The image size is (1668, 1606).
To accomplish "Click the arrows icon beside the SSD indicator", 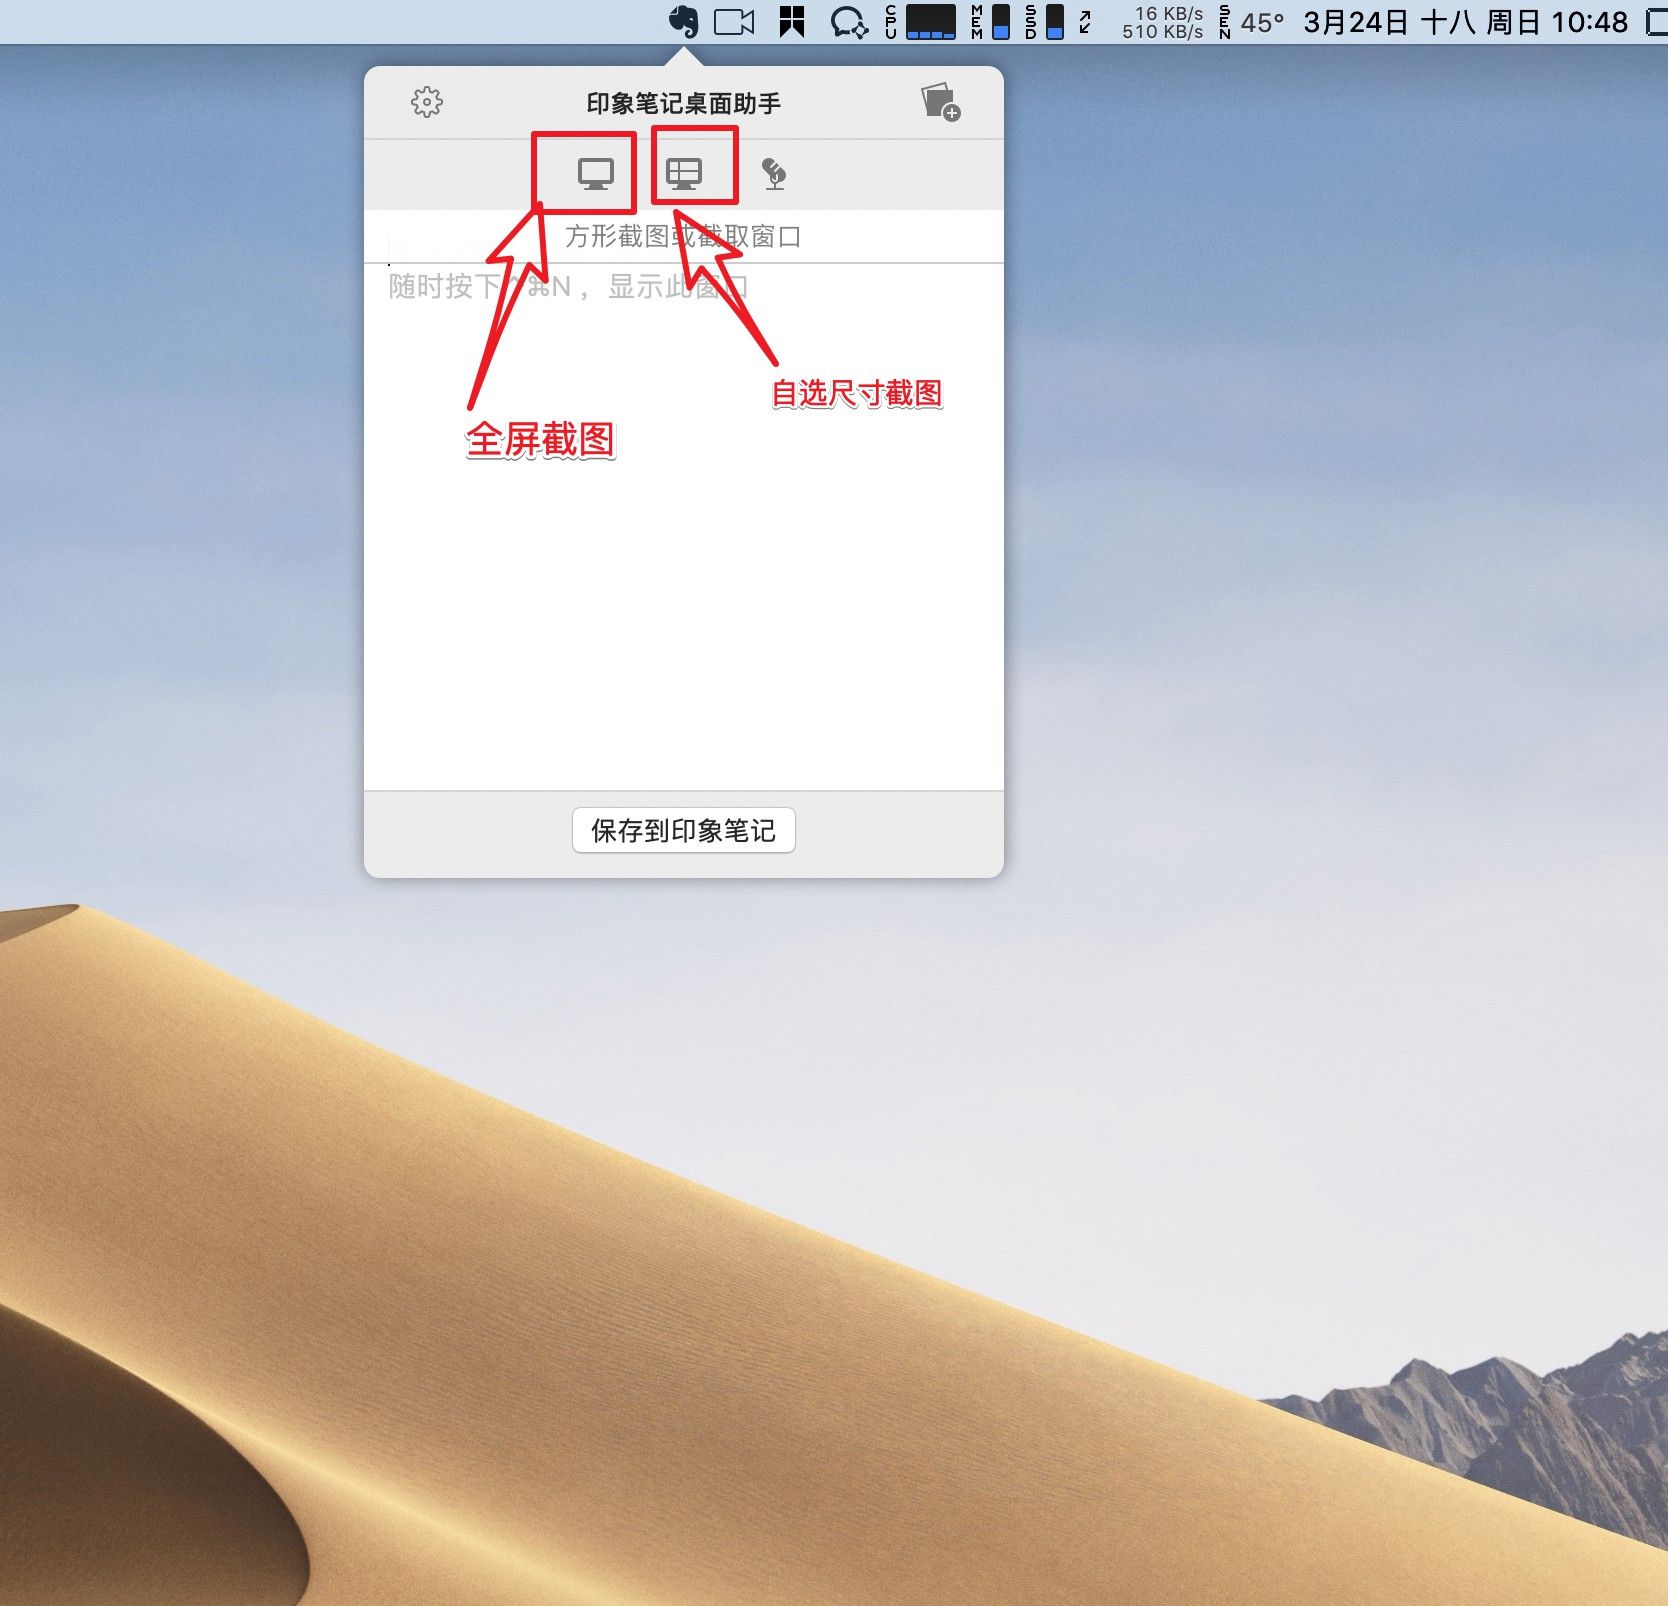I will pyautogui.click(x=1085, y=22).
